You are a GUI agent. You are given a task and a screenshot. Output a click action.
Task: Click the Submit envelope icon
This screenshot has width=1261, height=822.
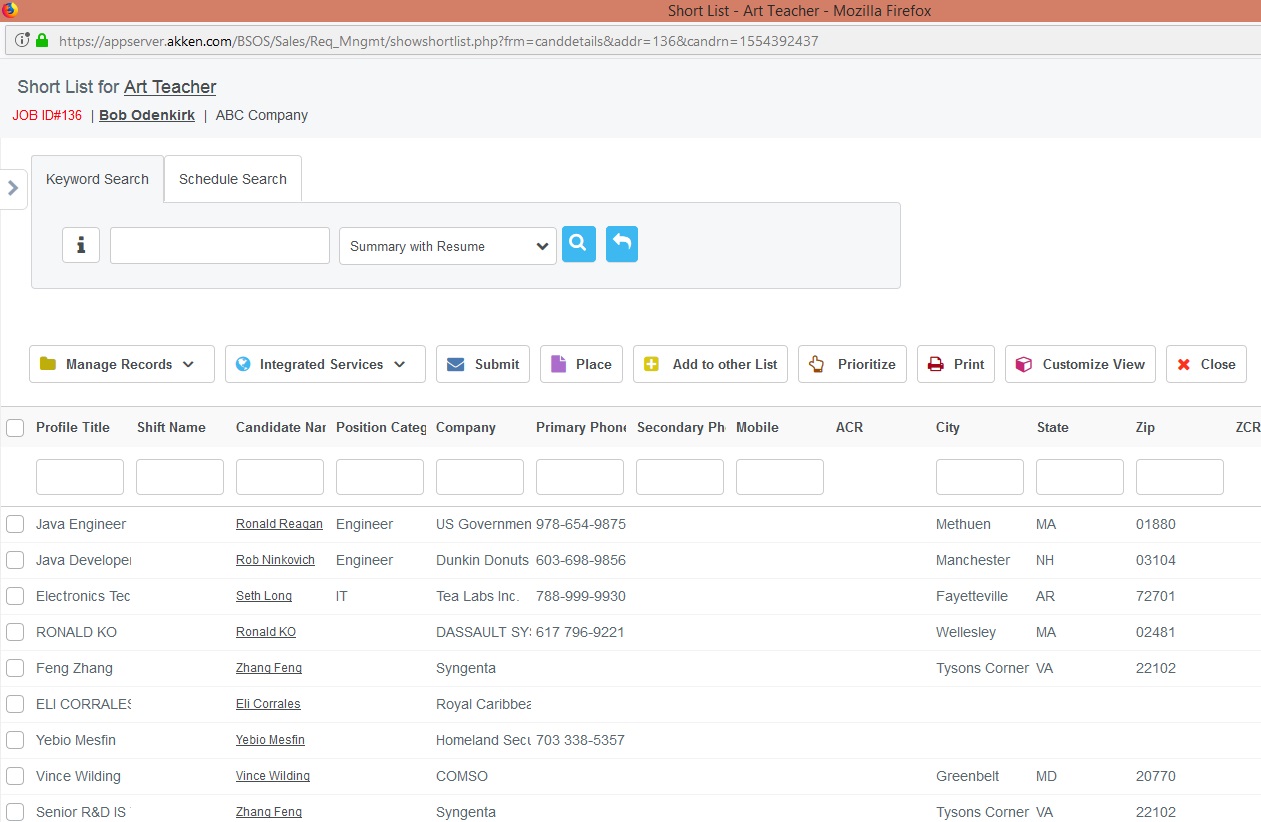click(455, 364)
